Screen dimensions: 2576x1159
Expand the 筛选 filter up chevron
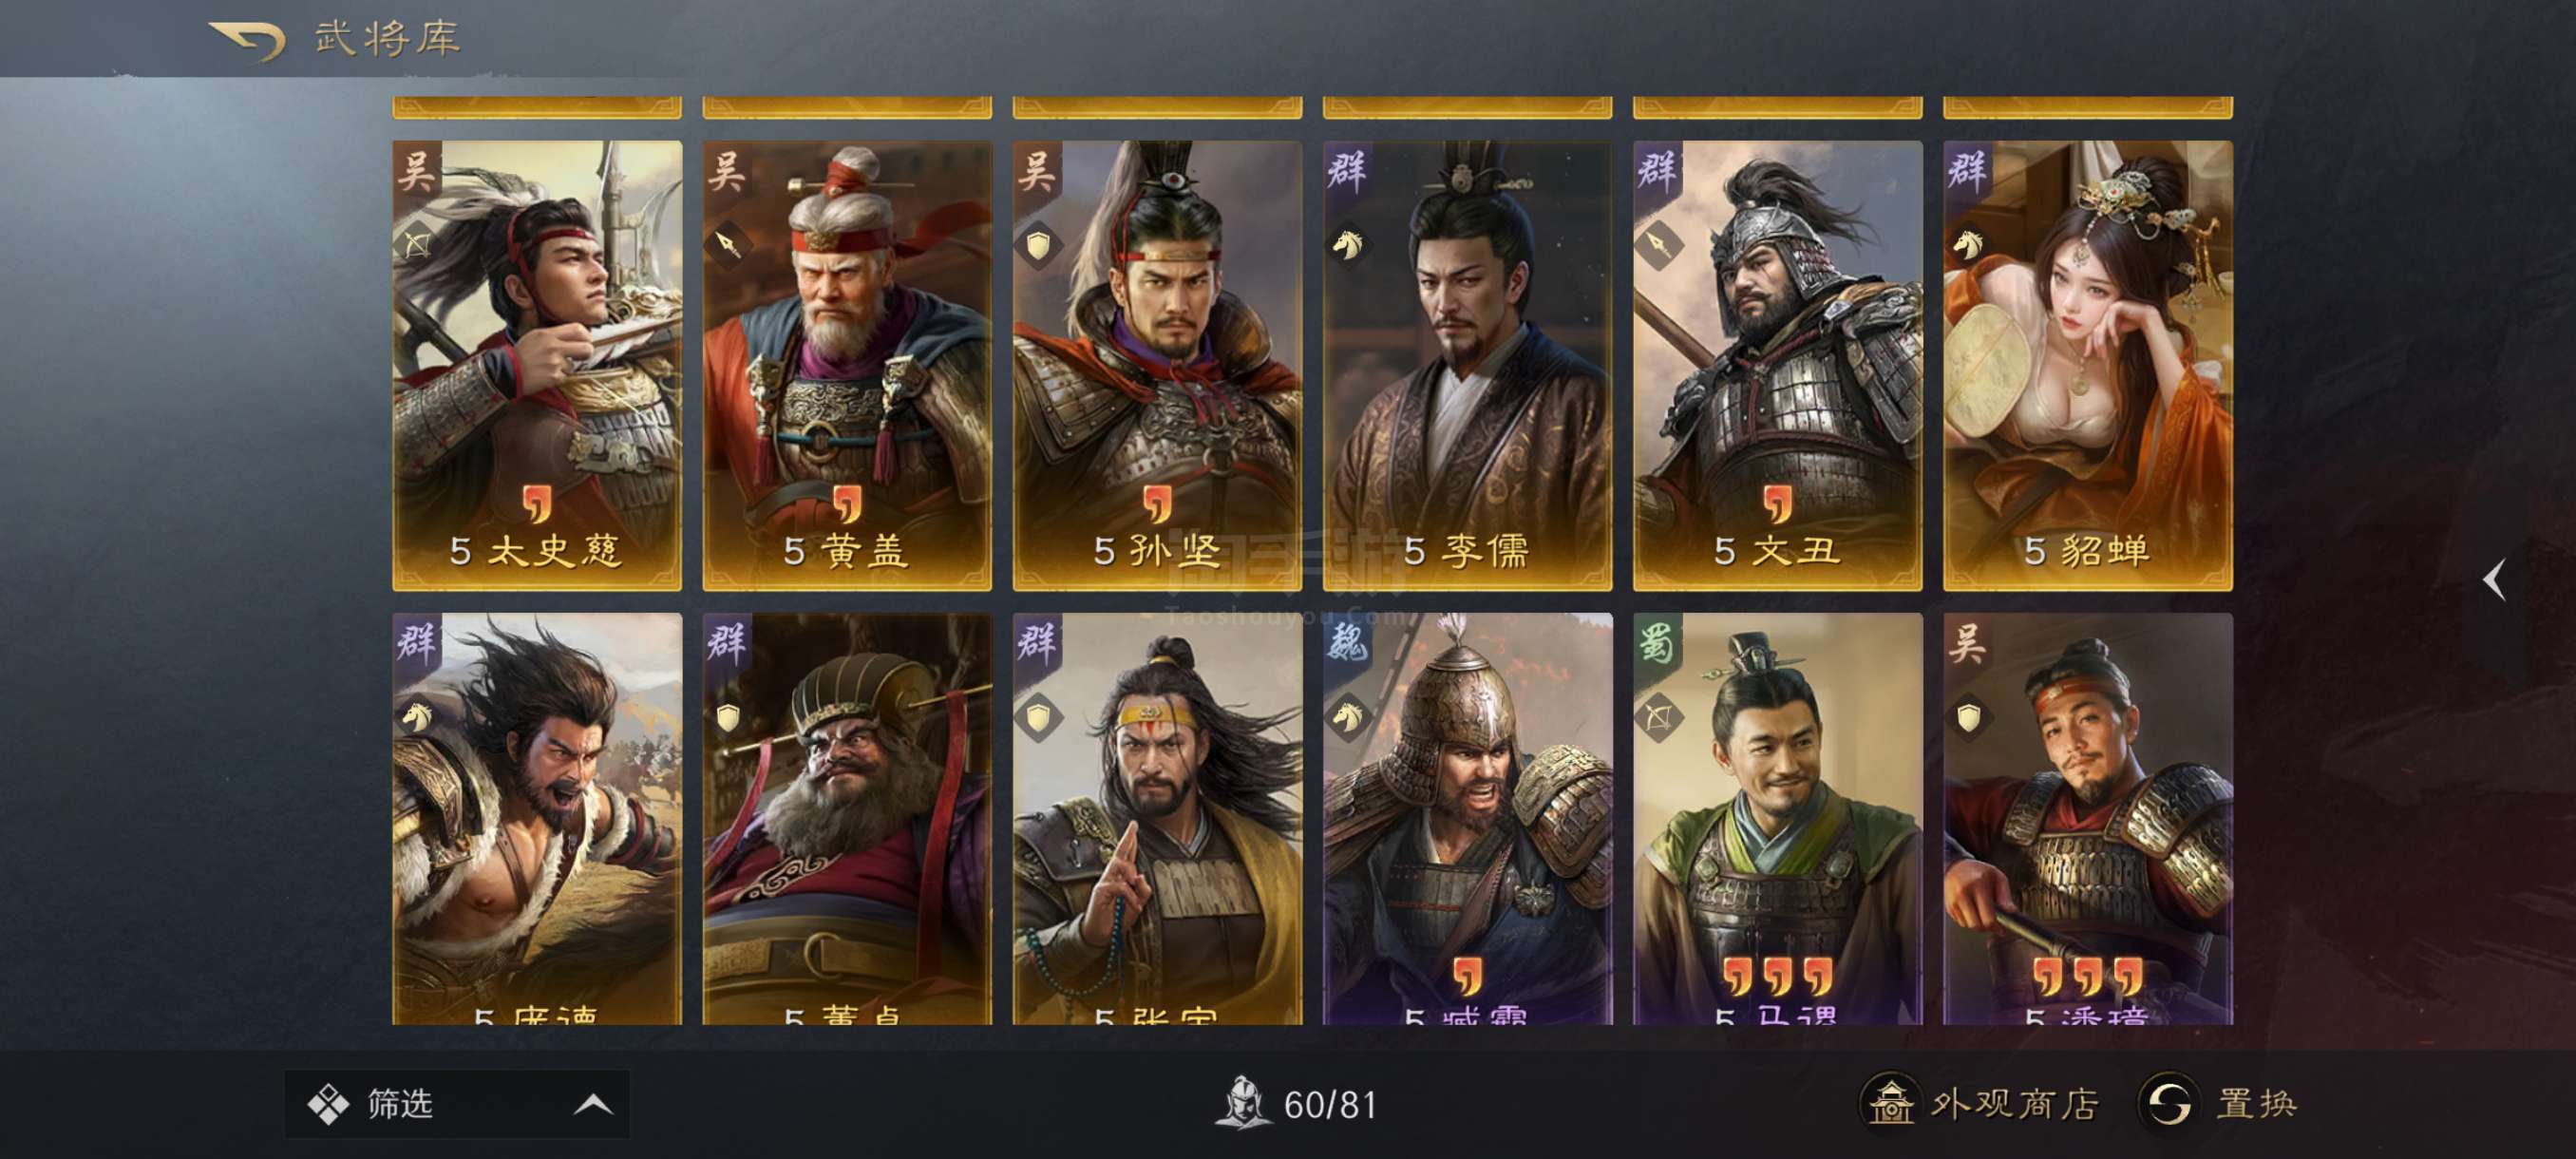click(x=593, y=1104)
